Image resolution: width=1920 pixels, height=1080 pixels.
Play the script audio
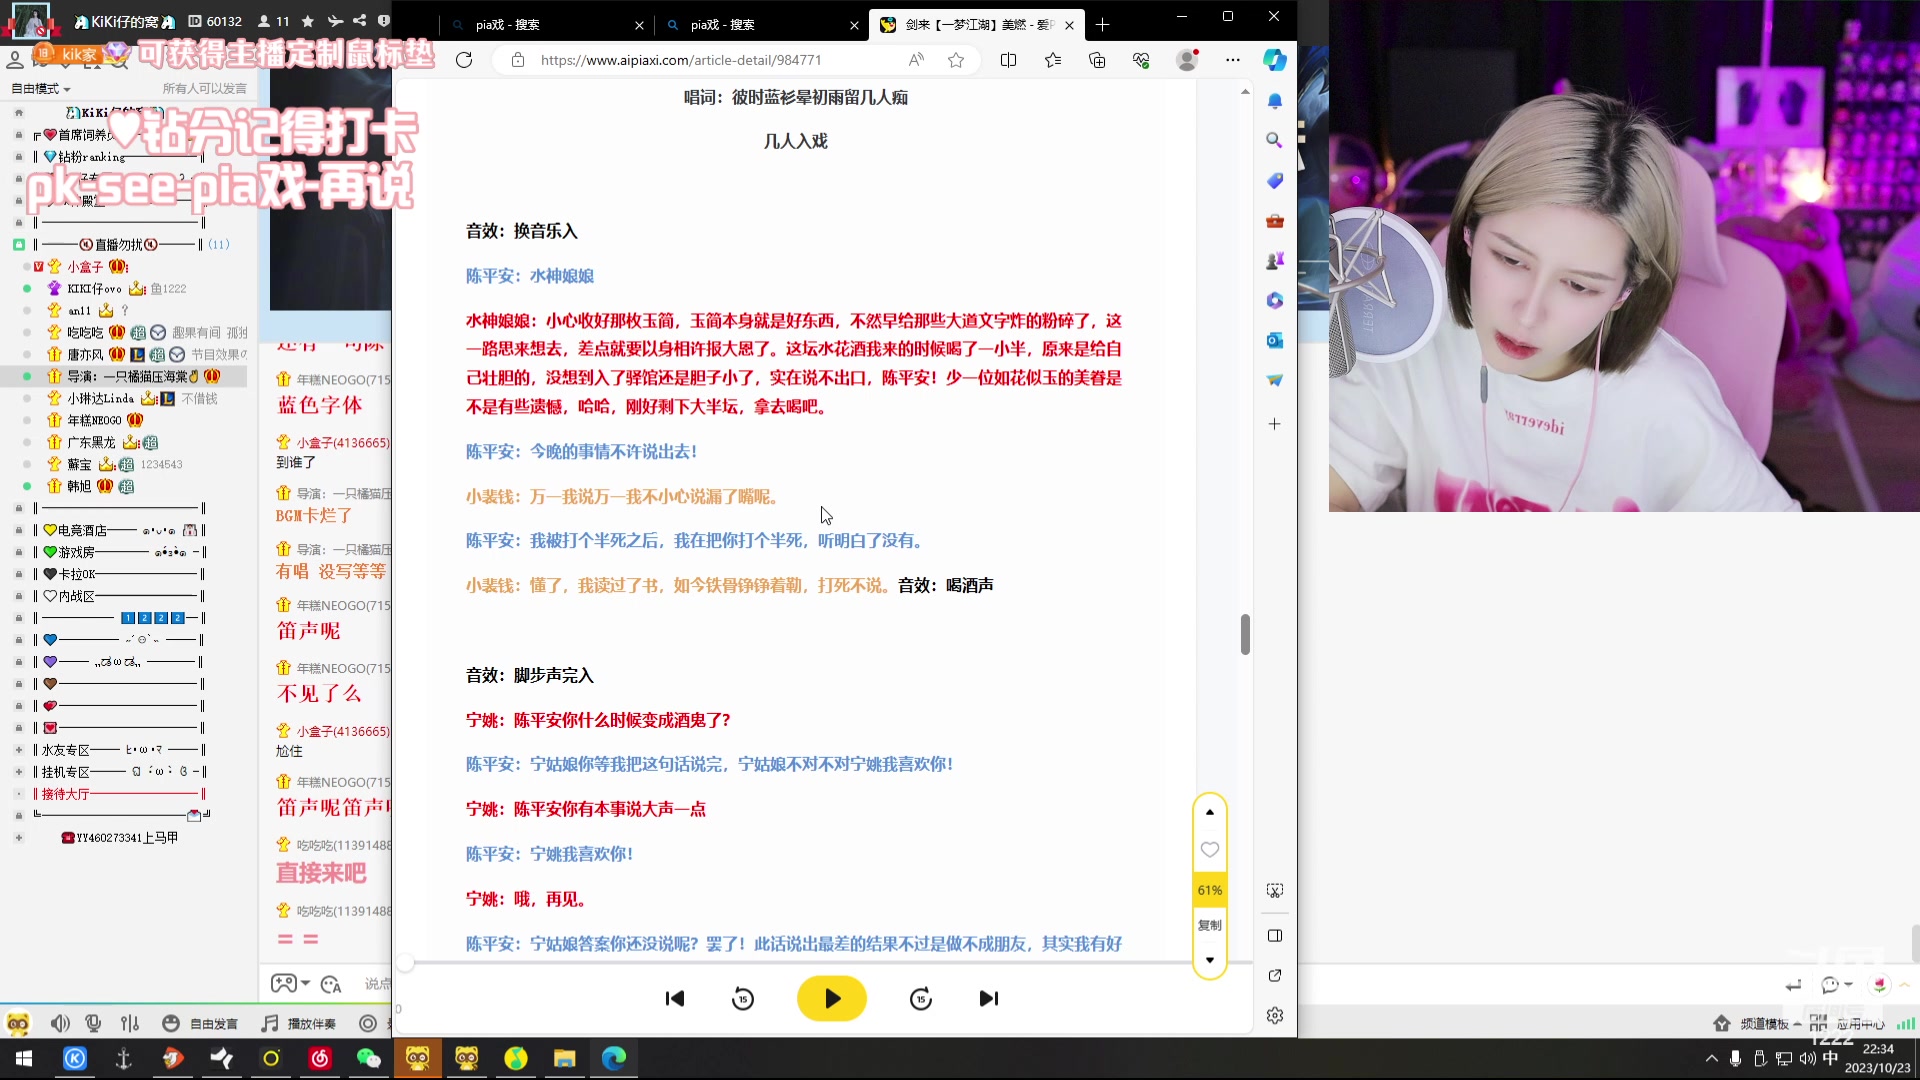click(831, 998)
